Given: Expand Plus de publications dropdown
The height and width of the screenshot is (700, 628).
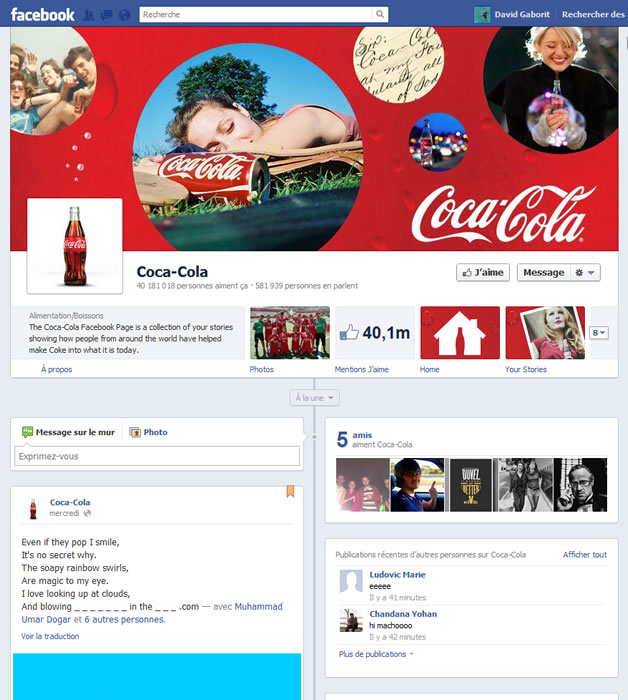Looking at the screenshot, I should click(x=376, y=654).
